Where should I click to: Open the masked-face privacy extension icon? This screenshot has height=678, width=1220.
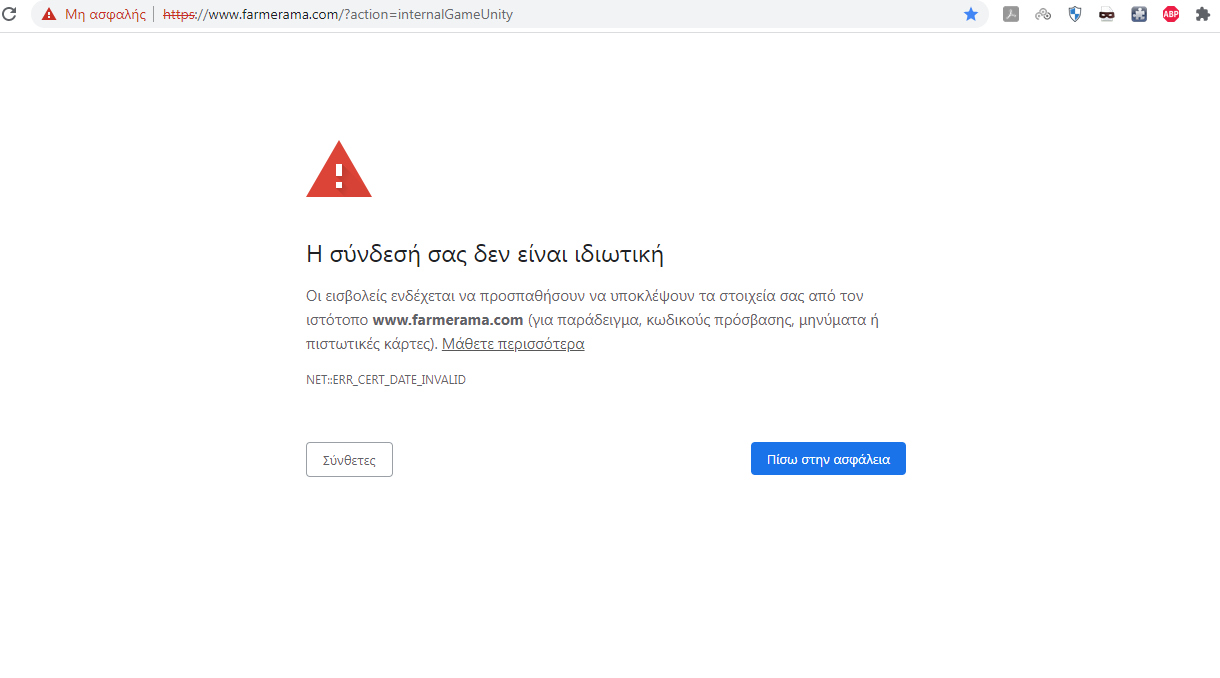click(x=1107, y=14)
